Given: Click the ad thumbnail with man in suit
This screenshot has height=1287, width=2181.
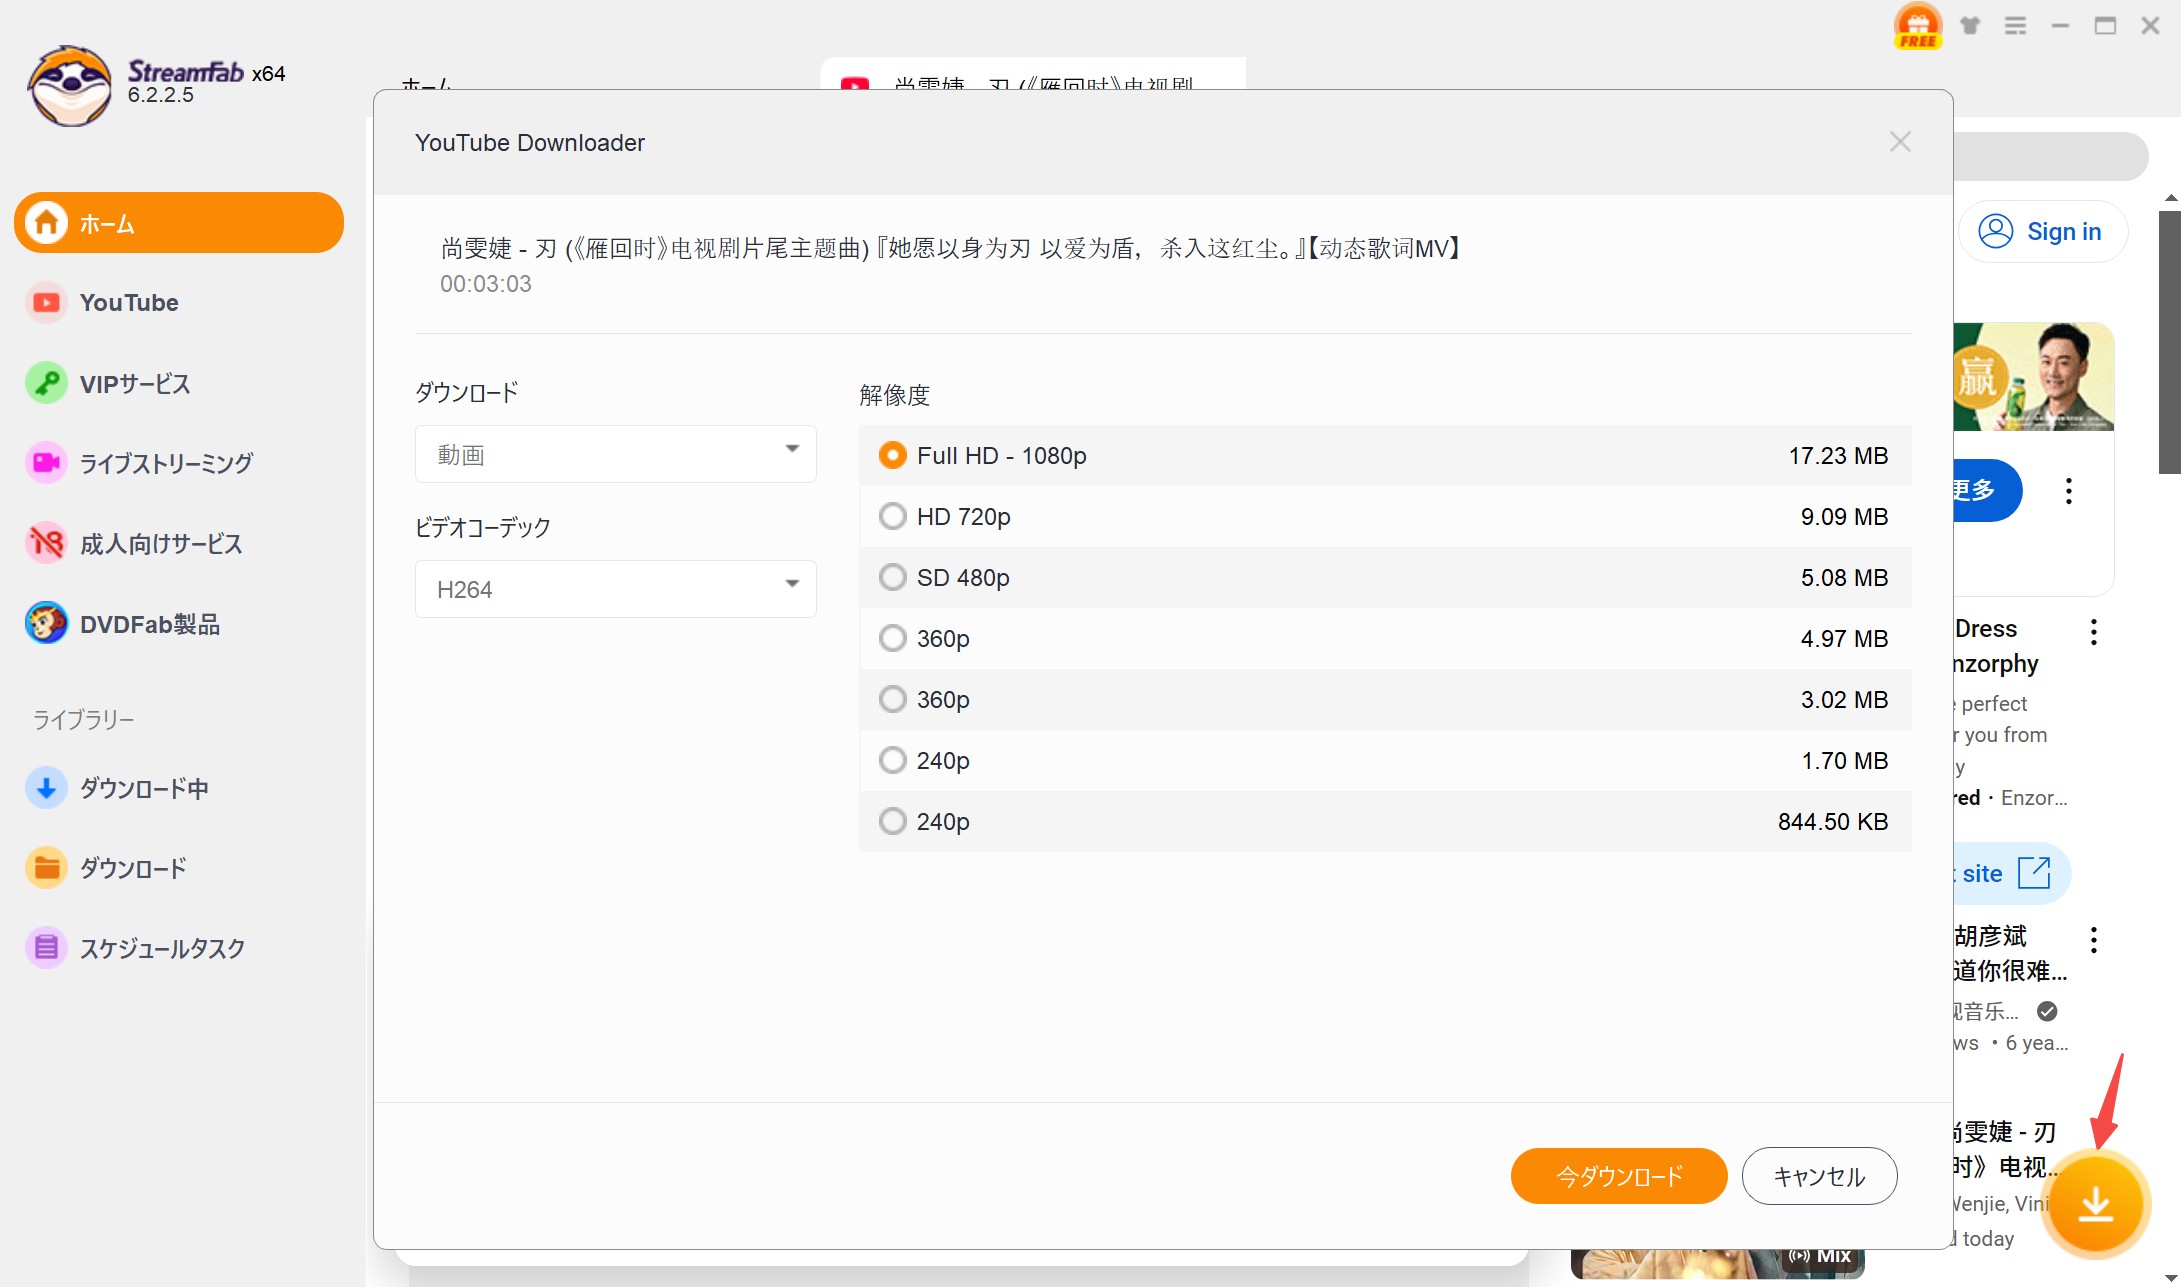Looking at the screenshot, I should pos(2033,376).
